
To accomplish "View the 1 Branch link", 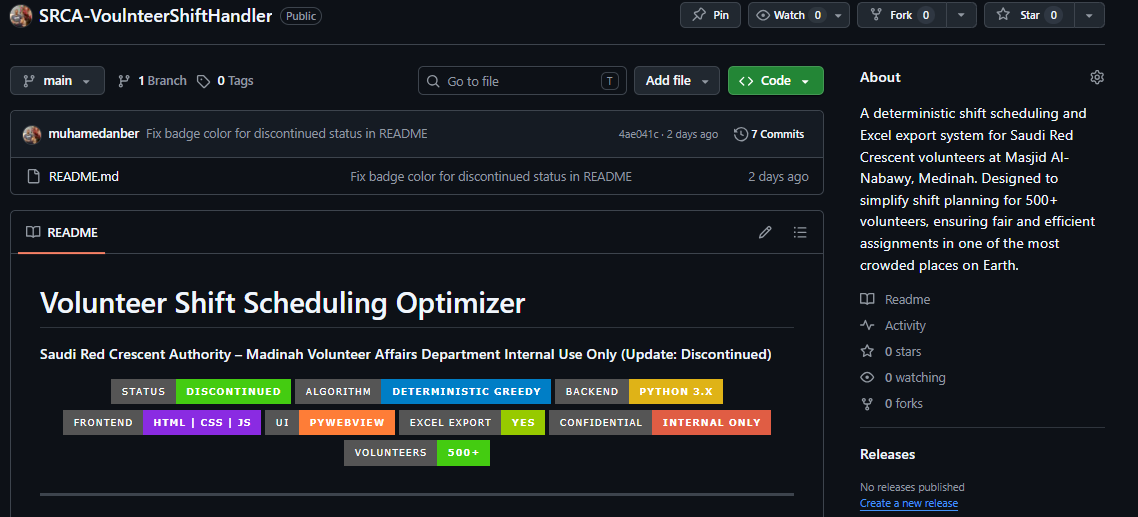I will (152, 81).
